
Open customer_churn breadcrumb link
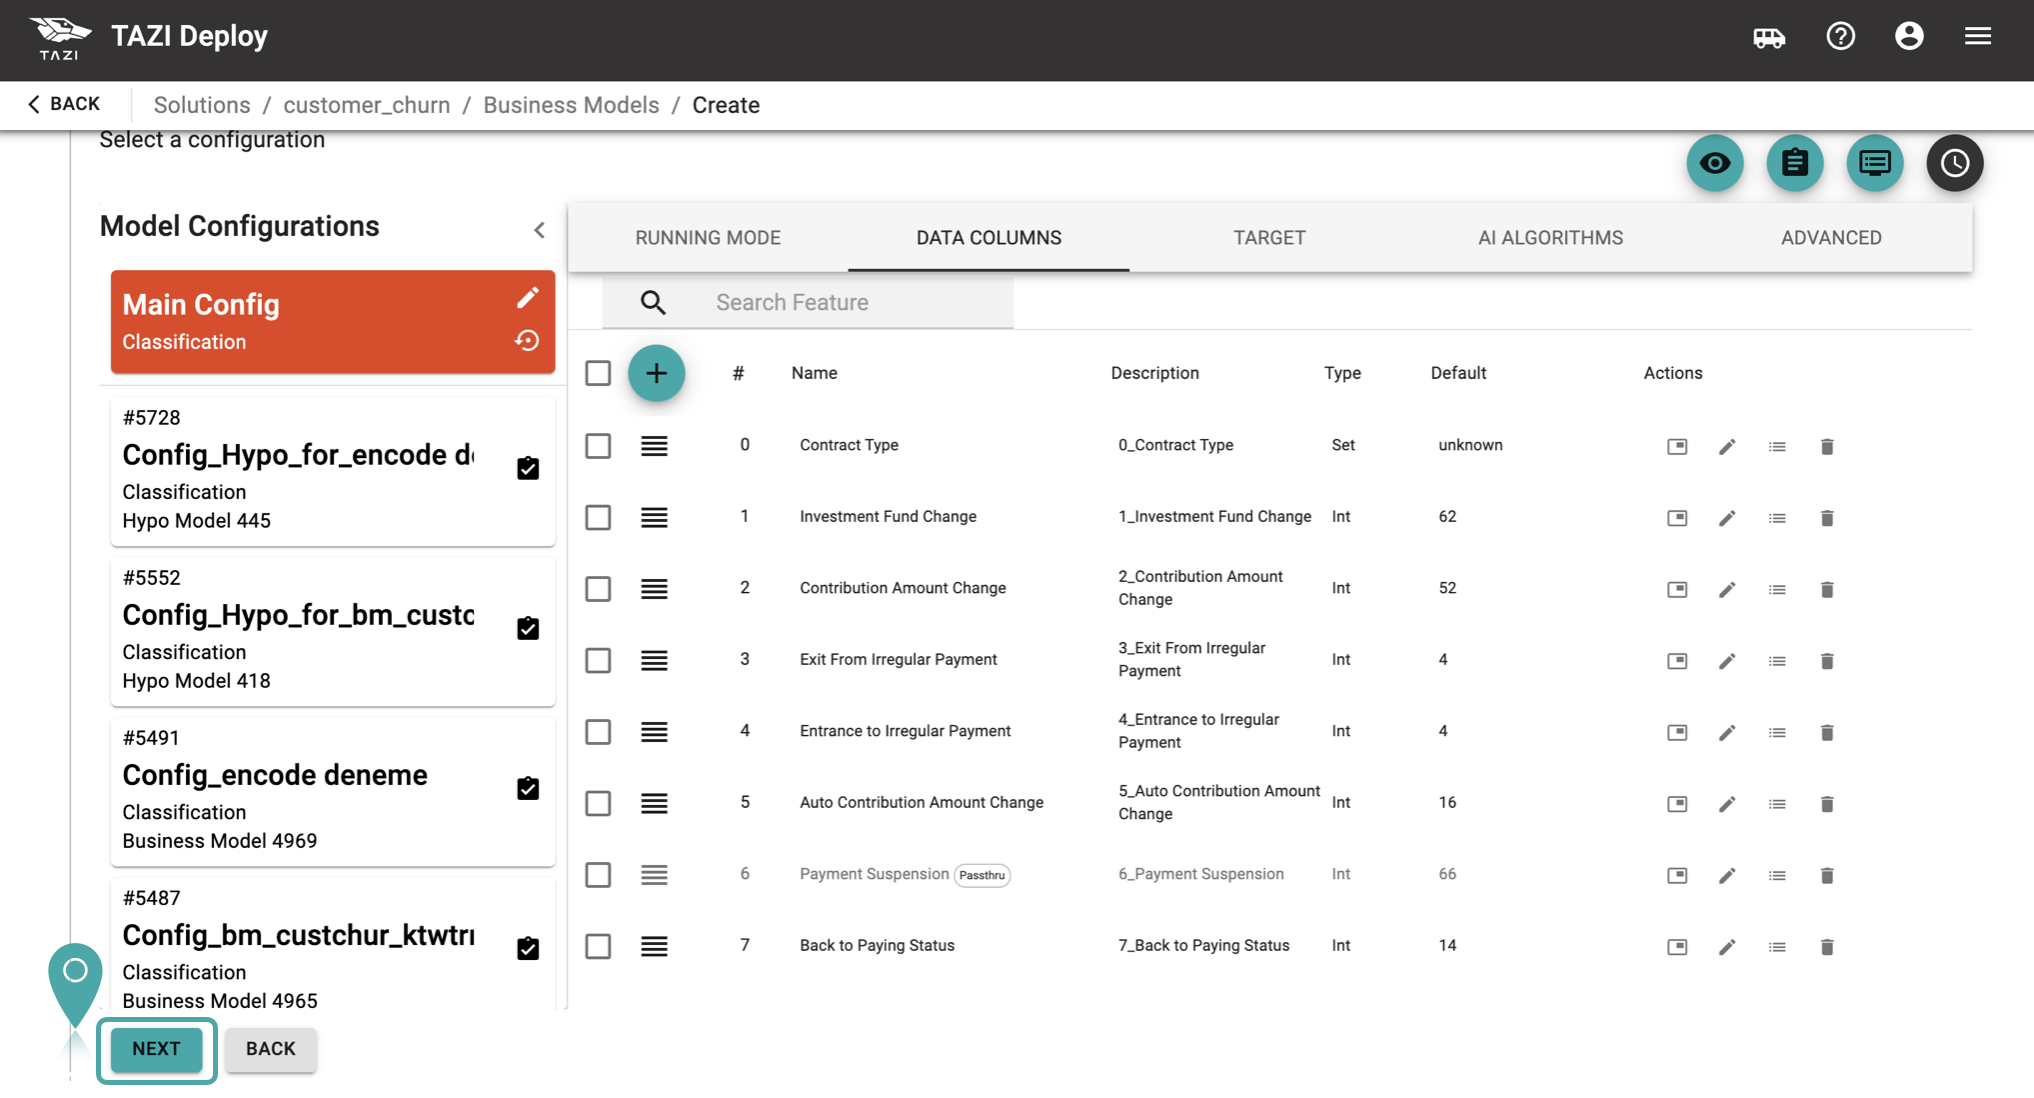pyautogui.click(x=367, y=105)
